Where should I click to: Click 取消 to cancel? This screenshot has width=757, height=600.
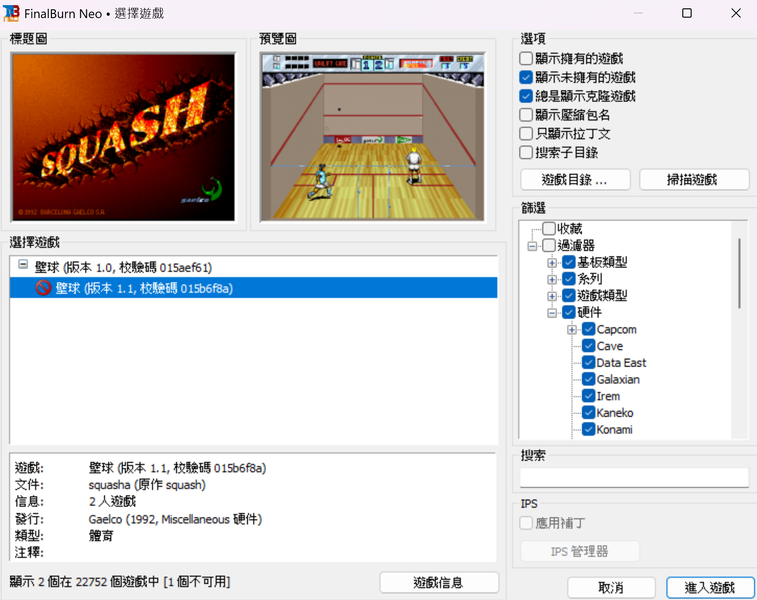pyautogui.click(x=611, y=587)
